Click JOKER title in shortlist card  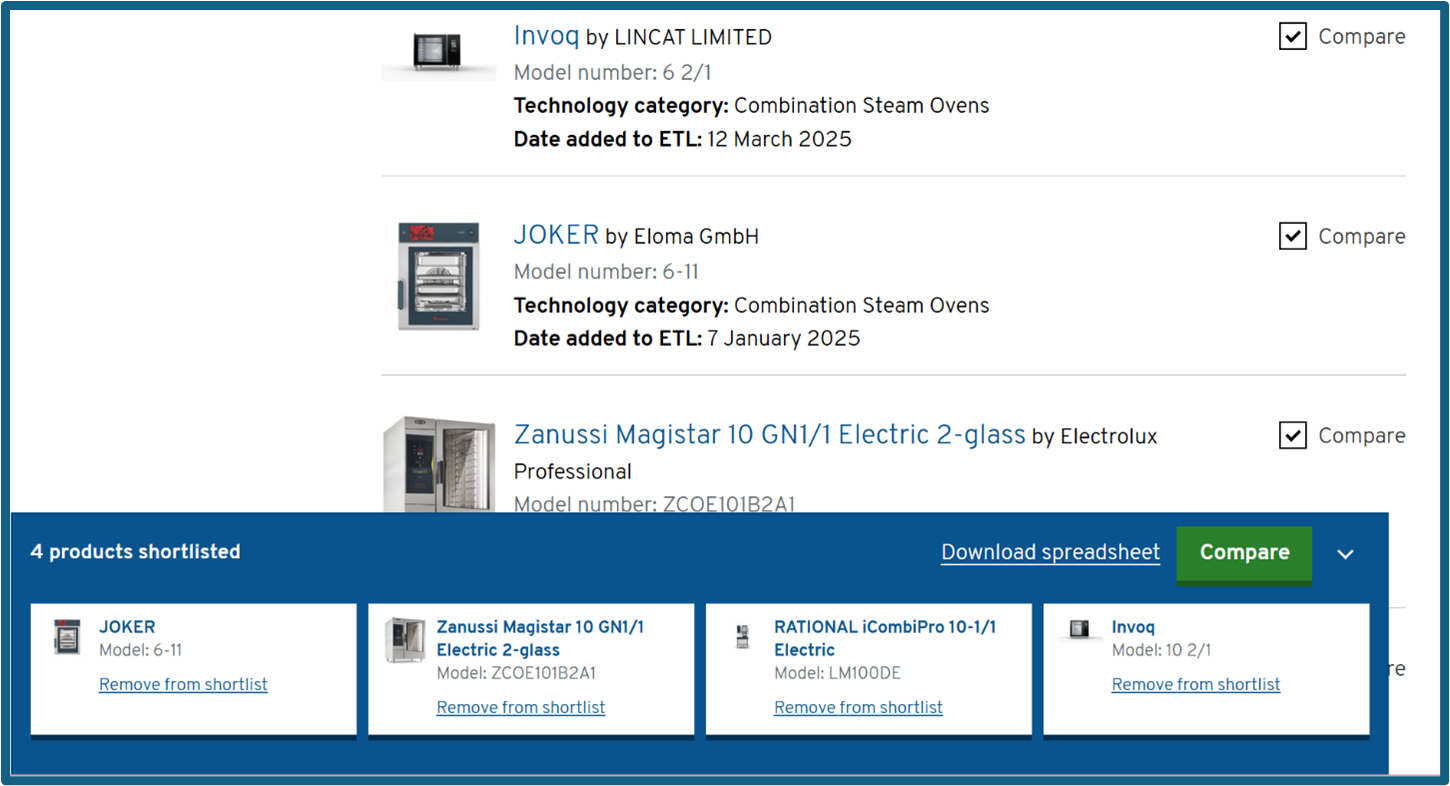point(127,627)
